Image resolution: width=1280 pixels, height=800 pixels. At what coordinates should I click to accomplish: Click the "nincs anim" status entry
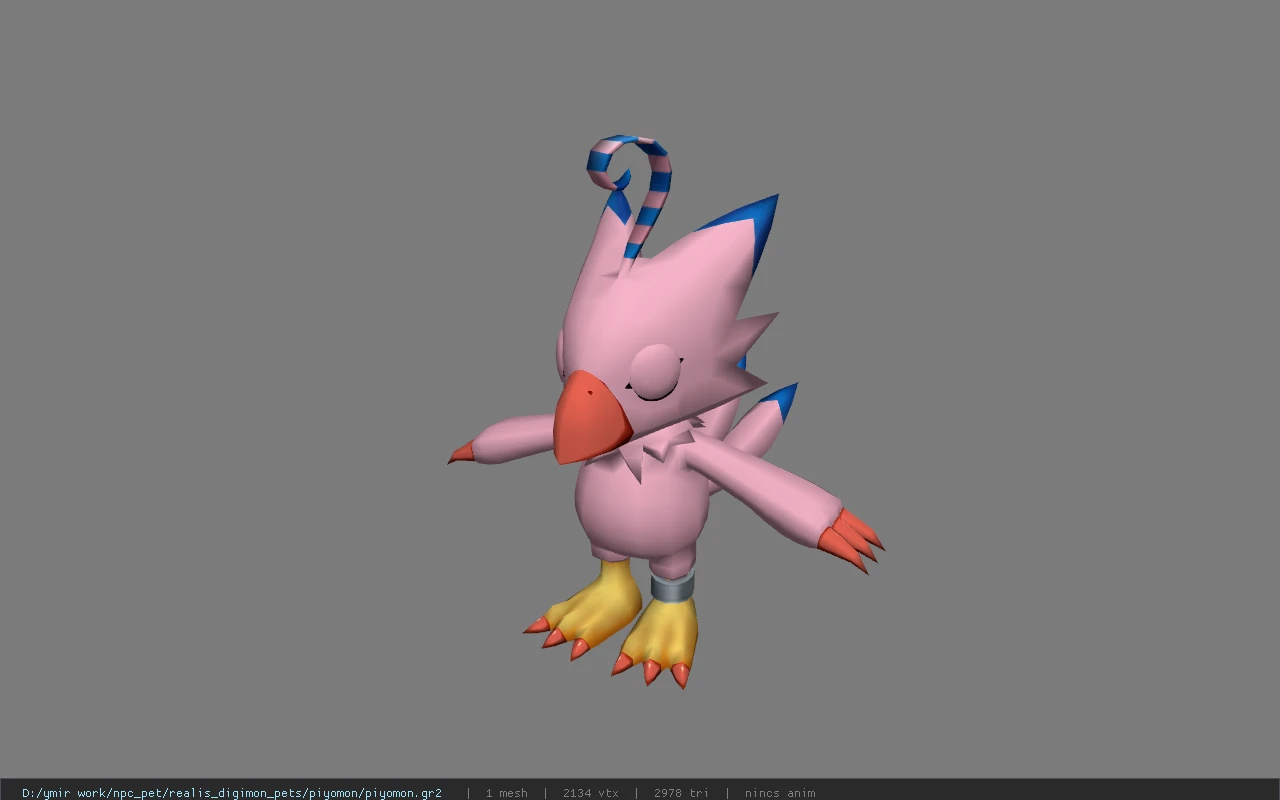[780, 793]
